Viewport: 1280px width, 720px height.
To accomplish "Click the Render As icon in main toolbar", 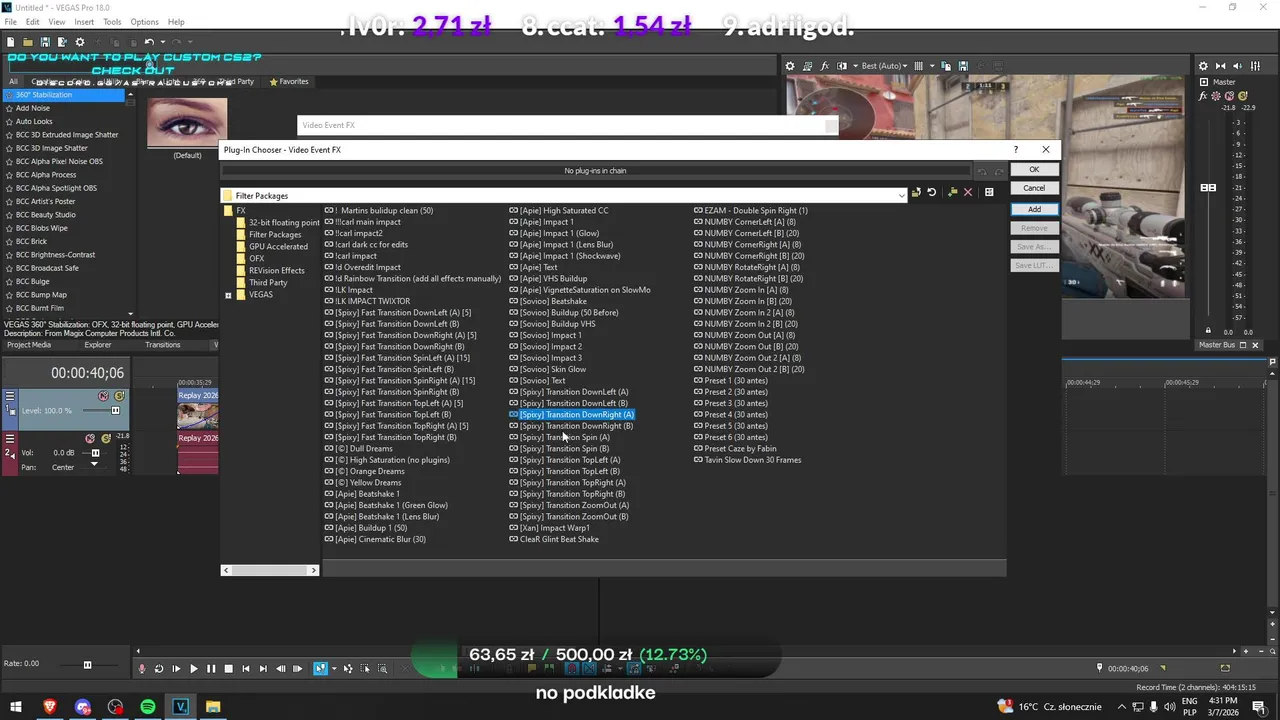I will click(61, 42).
